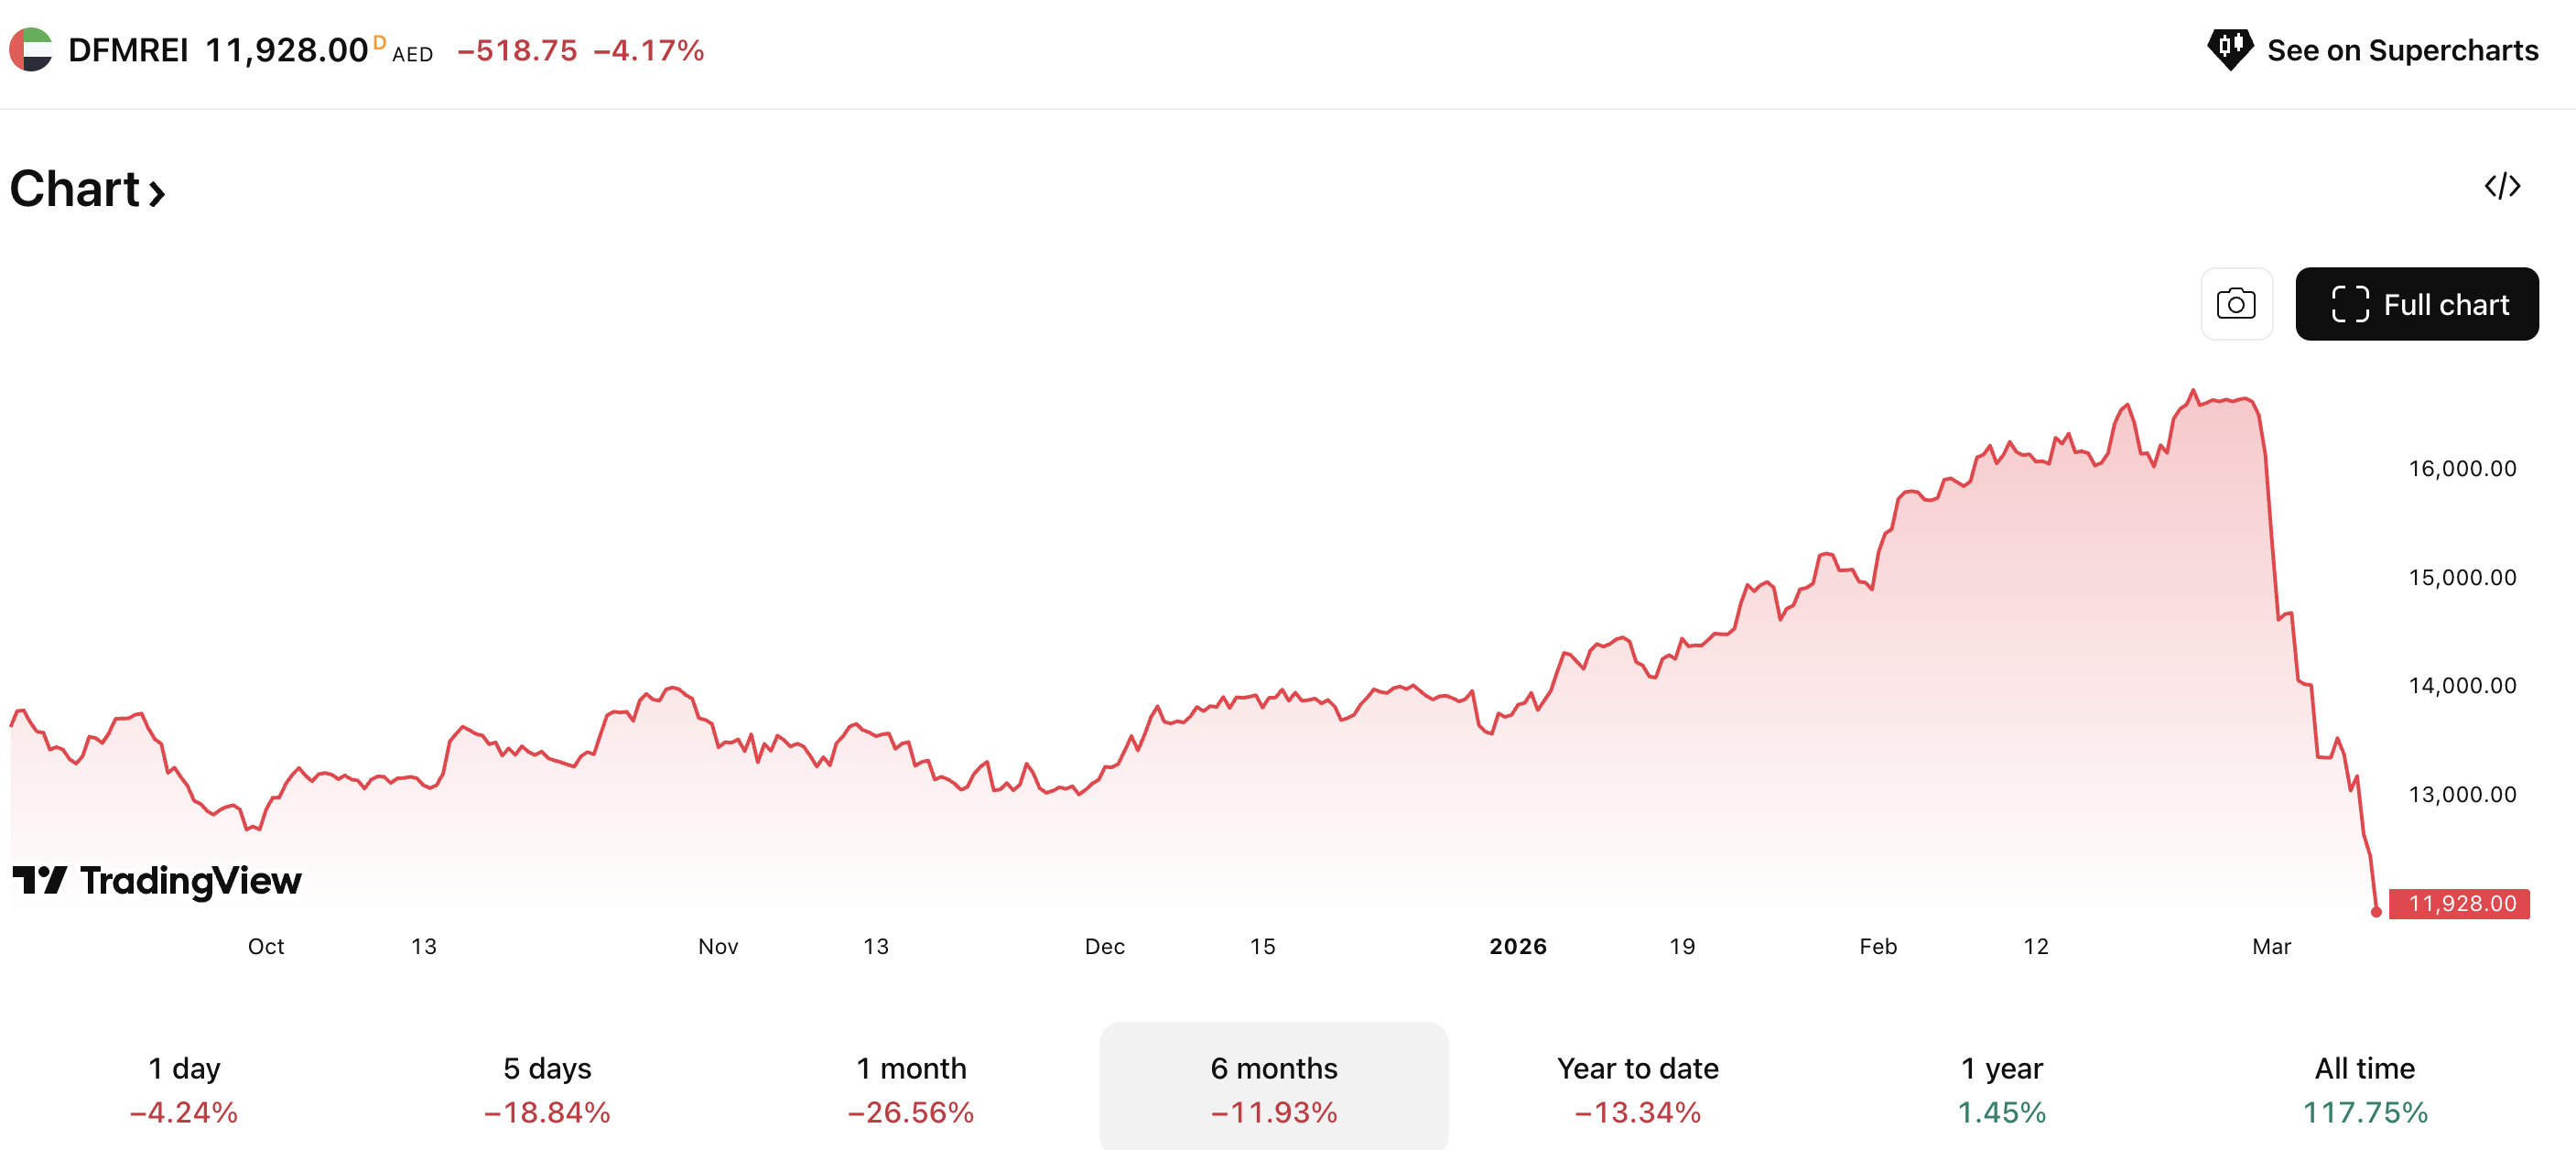Click the delayed data D indicator
2576x1150 pixels.
[x=379, y=42]
